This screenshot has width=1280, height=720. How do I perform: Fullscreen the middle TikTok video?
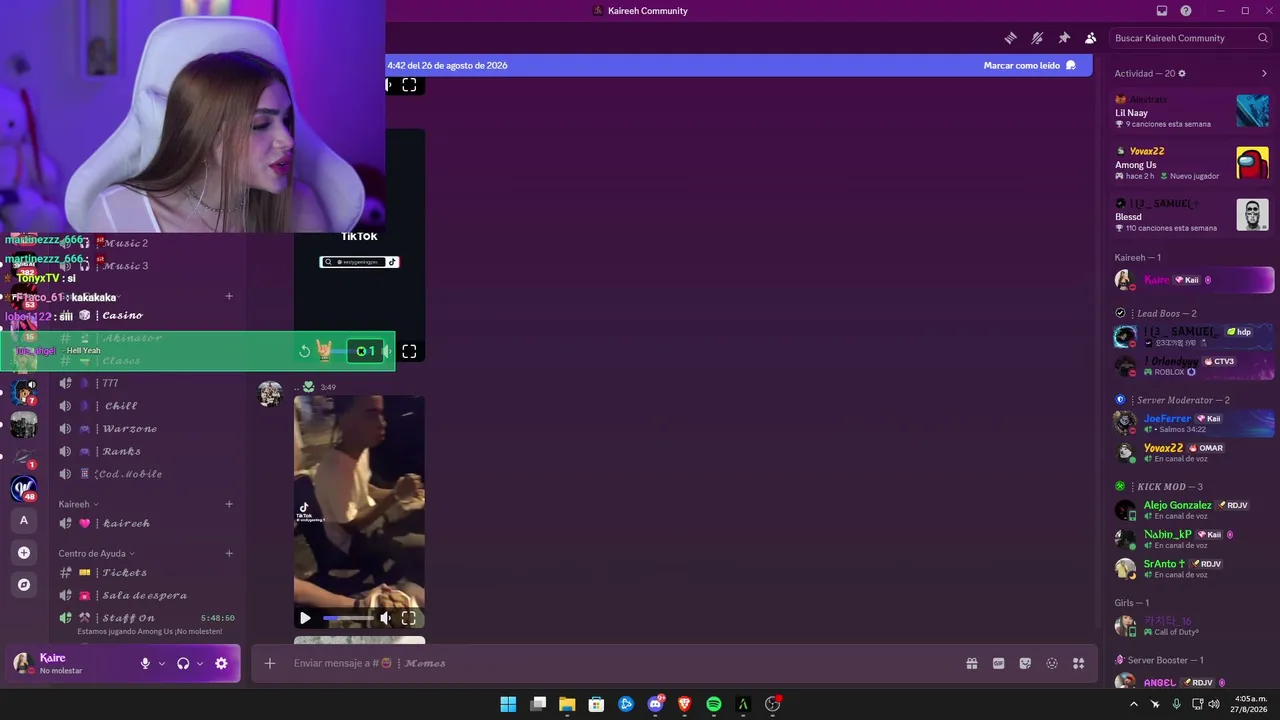click(x=409, y=351)
